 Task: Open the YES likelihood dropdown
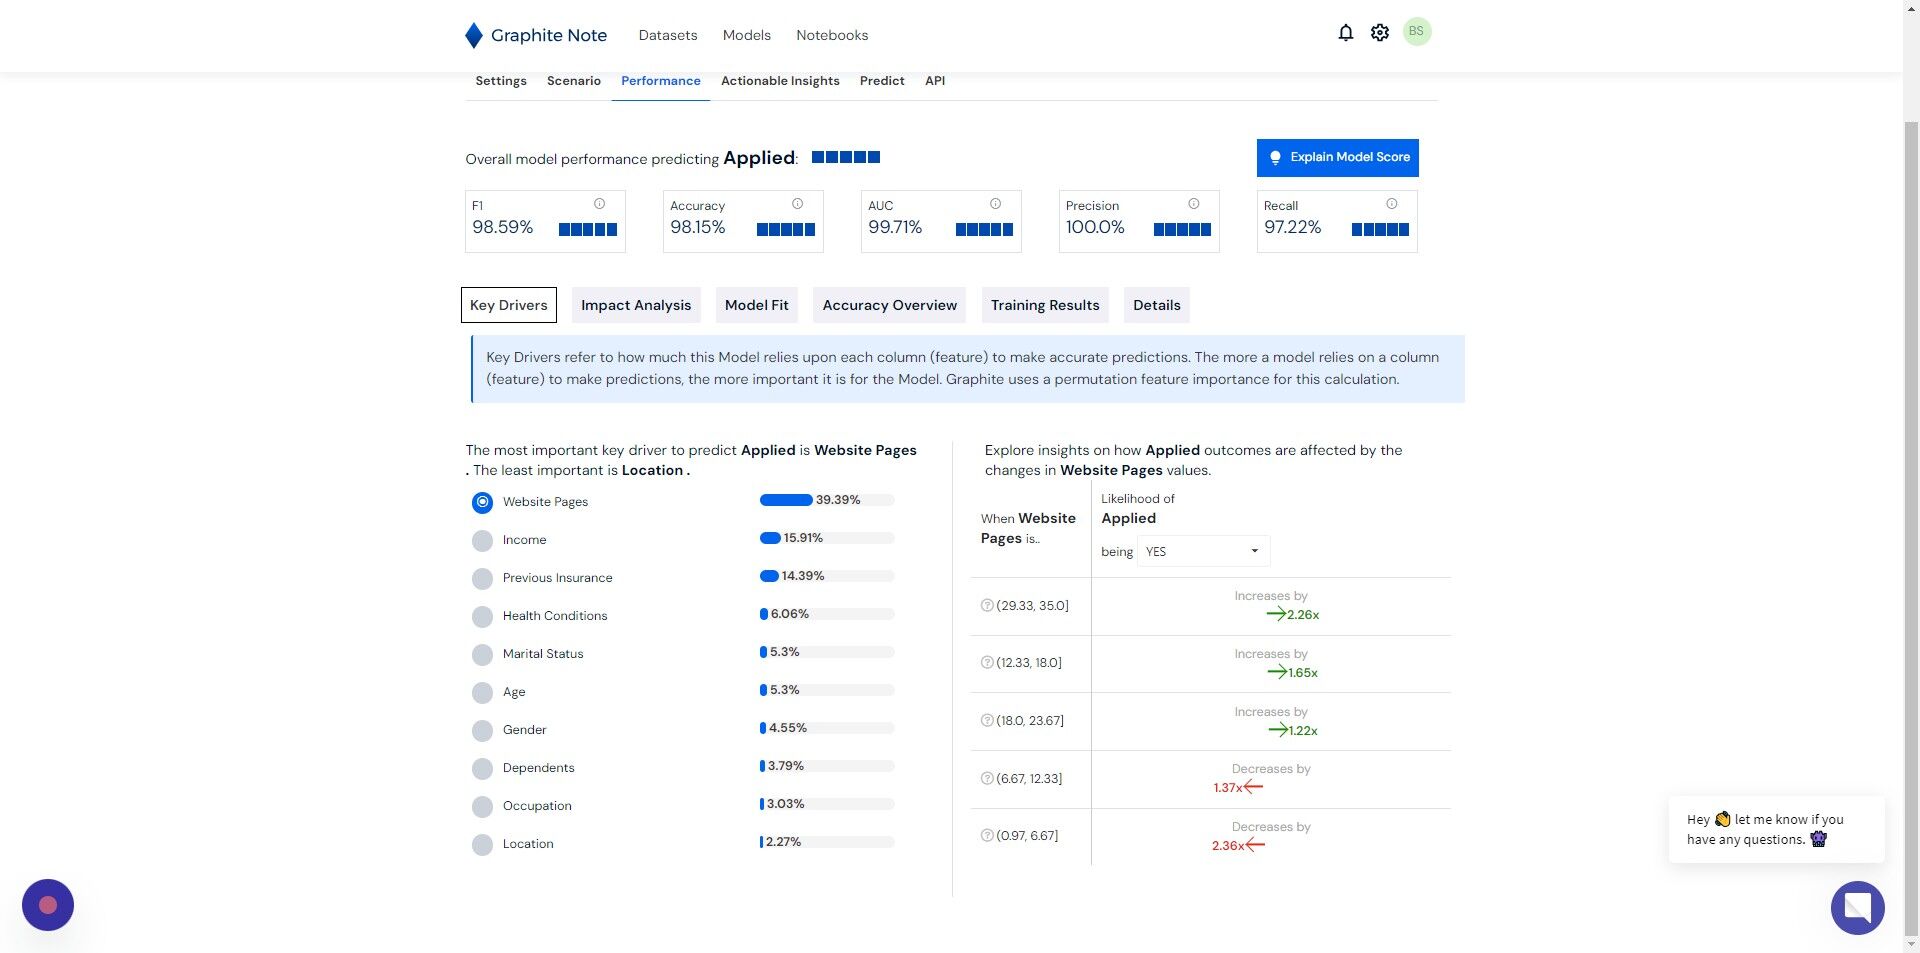[1203, 551]
